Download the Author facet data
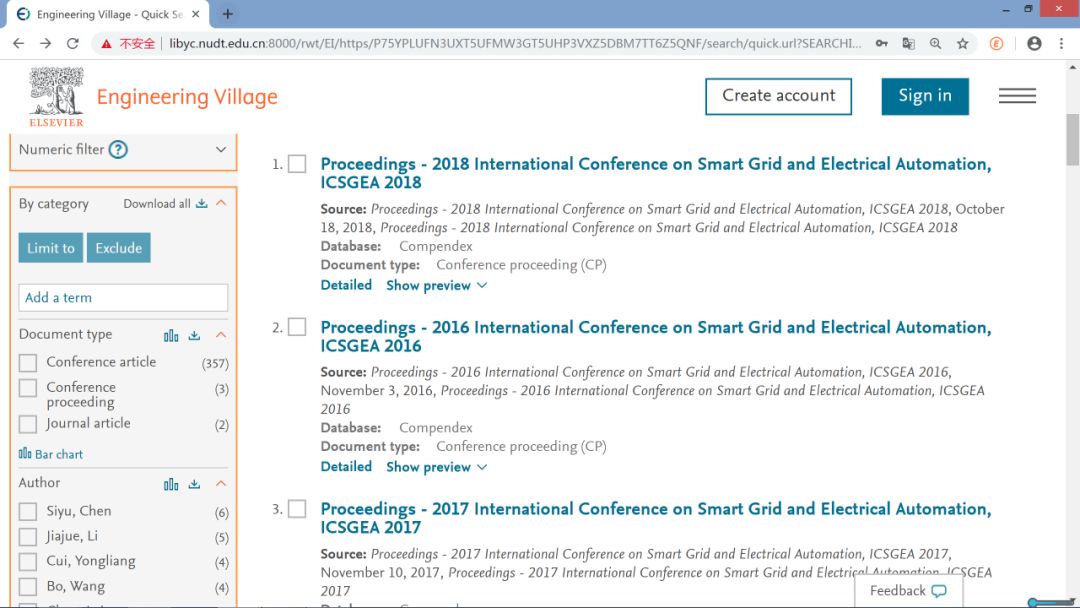This screenshot has height=608, width=1080. [x=195, y=484]
